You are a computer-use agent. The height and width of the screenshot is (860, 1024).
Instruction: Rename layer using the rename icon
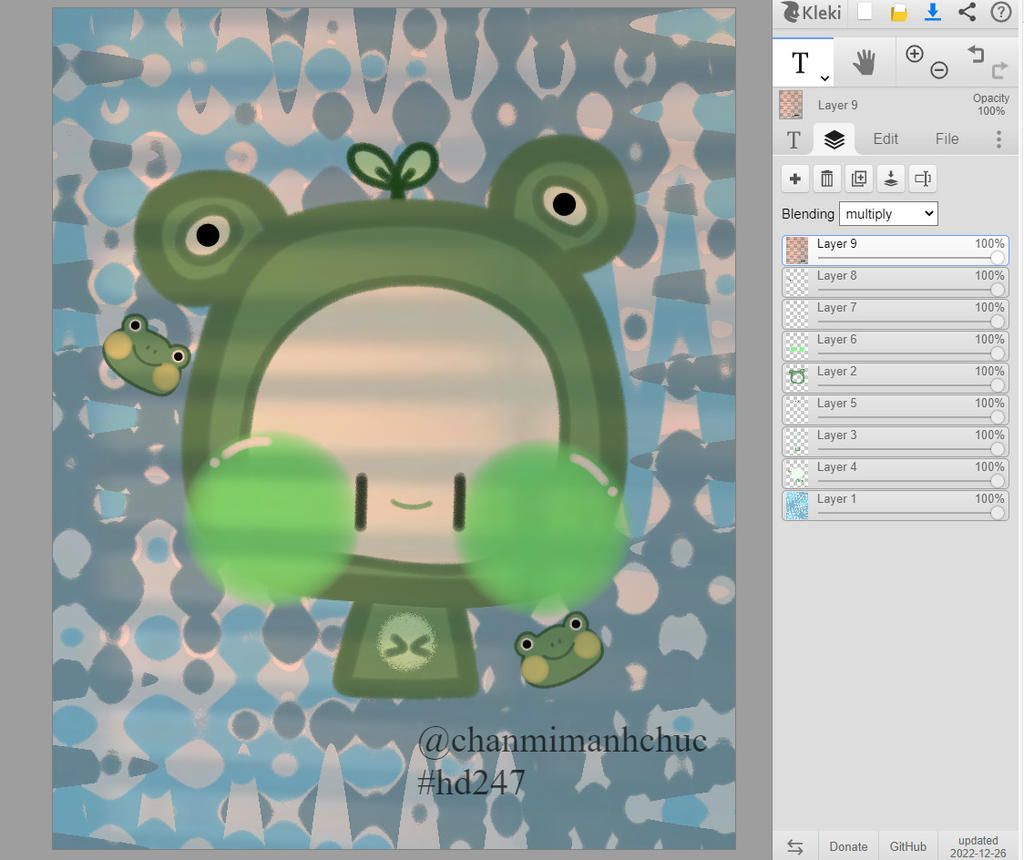coord(923,179)
